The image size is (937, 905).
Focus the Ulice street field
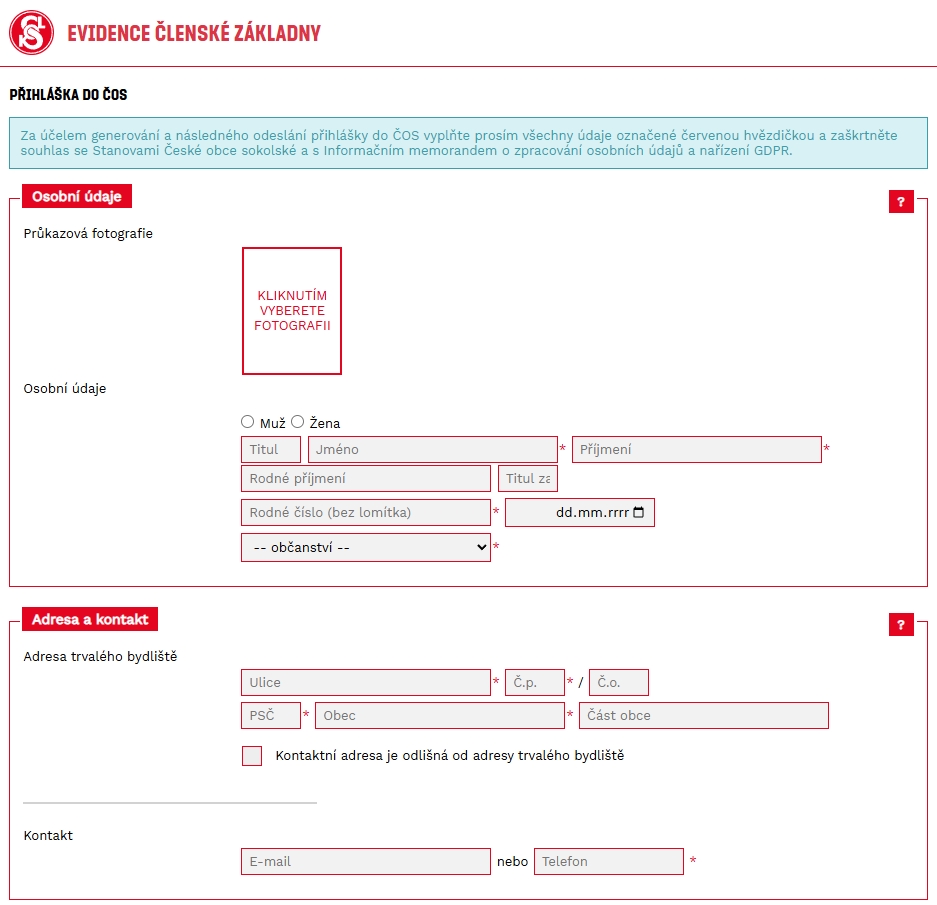click(x=366, y=683)
